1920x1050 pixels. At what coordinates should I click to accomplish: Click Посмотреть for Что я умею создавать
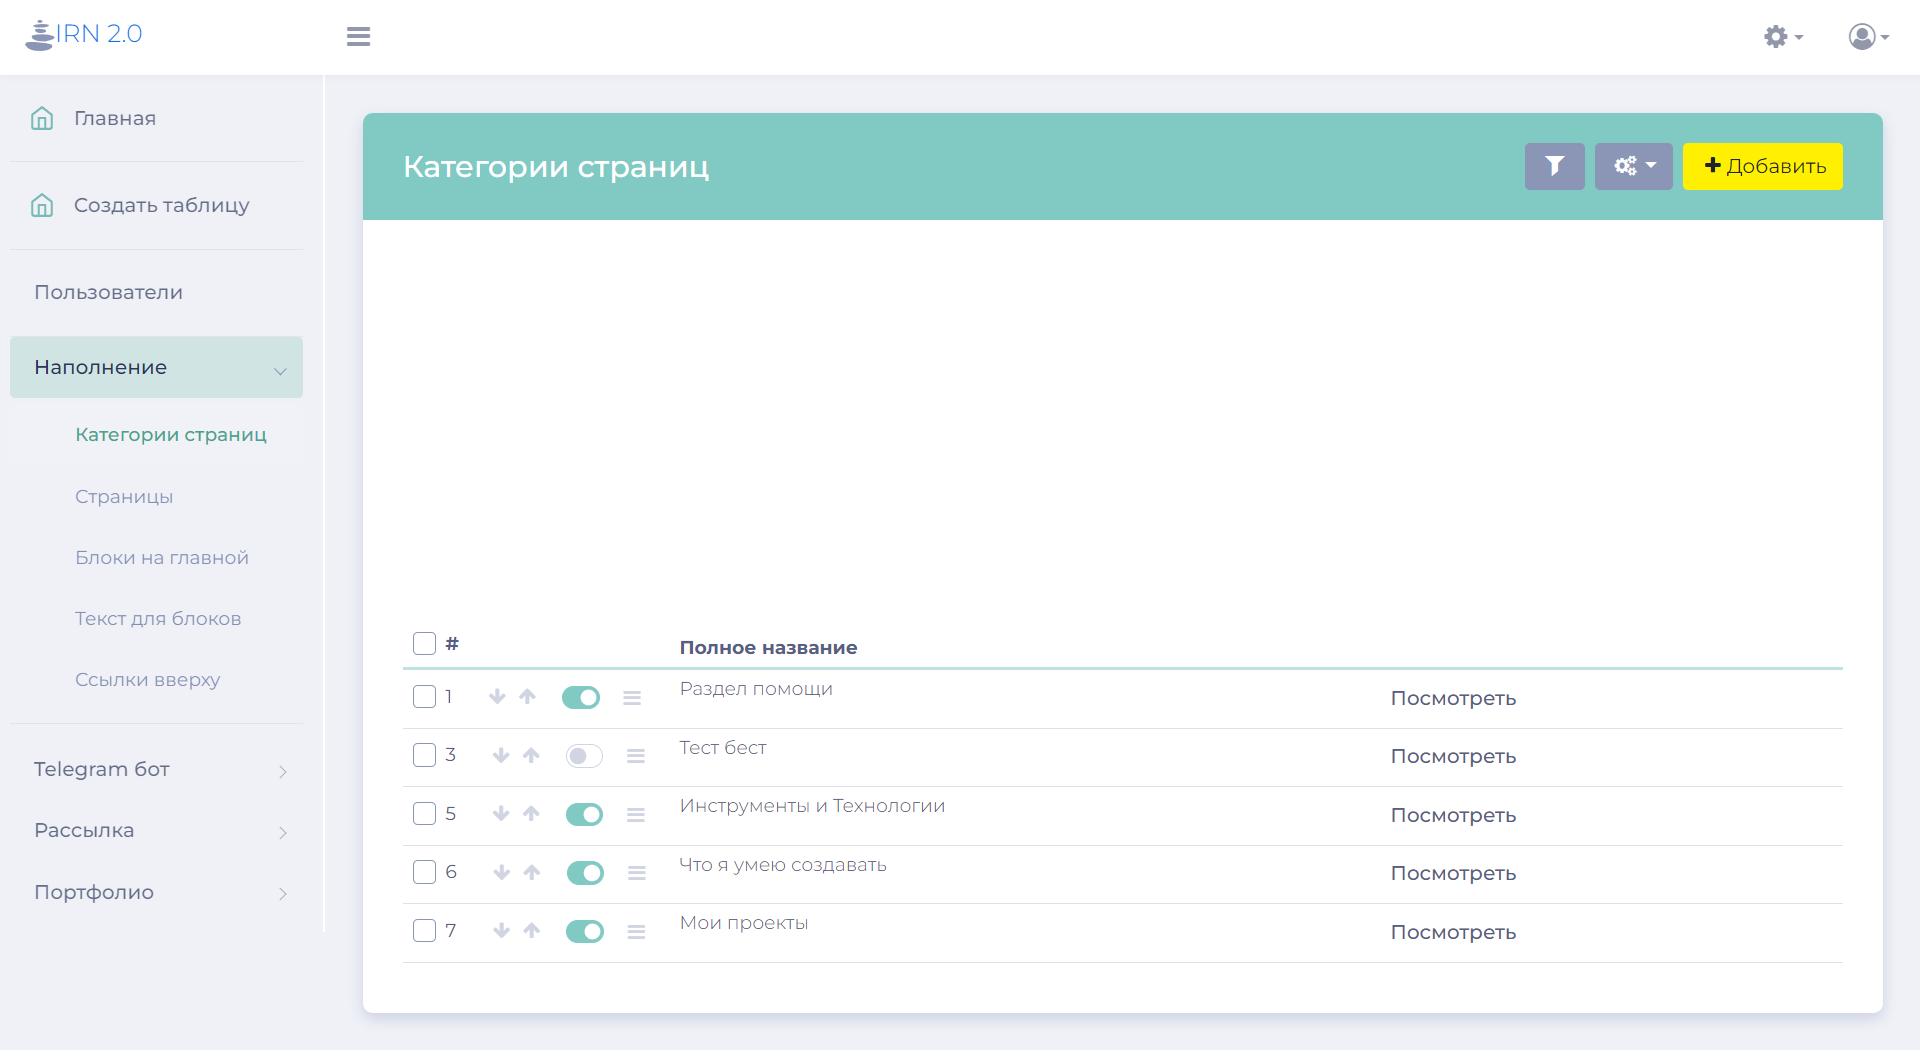point(1453,873)
